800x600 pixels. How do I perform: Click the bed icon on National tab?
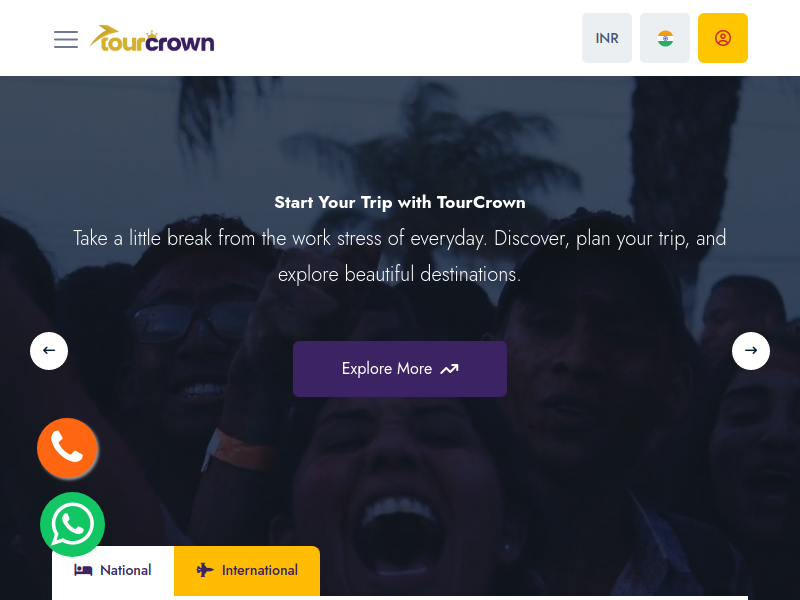point(83,570)
